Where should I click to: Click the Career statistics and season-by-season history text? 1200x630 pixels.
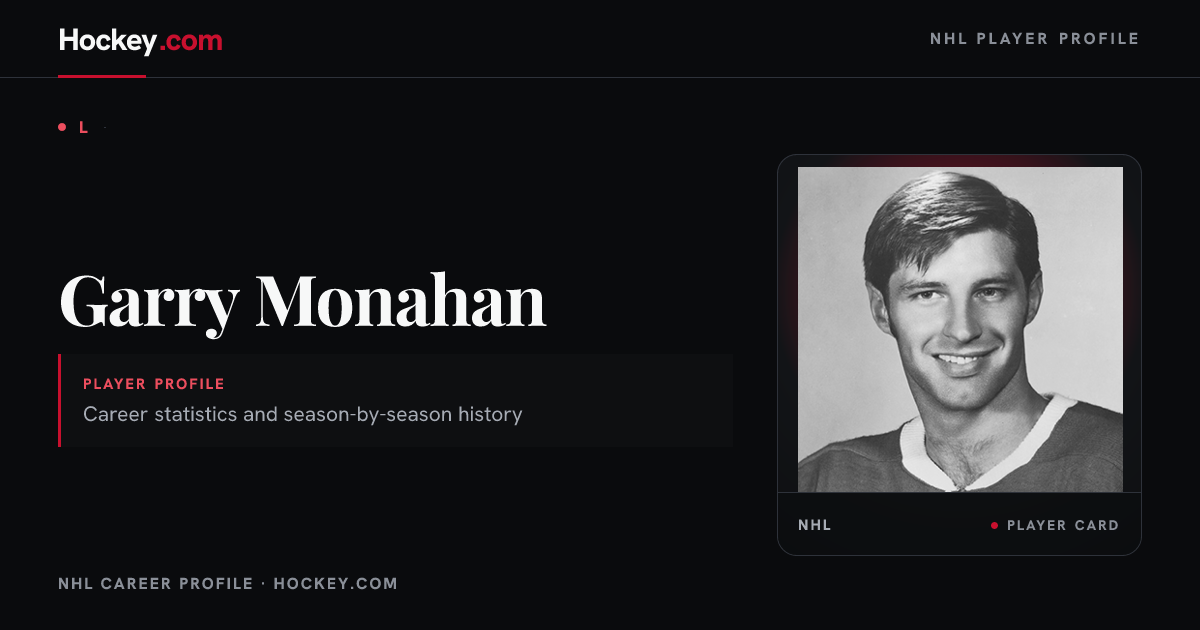303,414
